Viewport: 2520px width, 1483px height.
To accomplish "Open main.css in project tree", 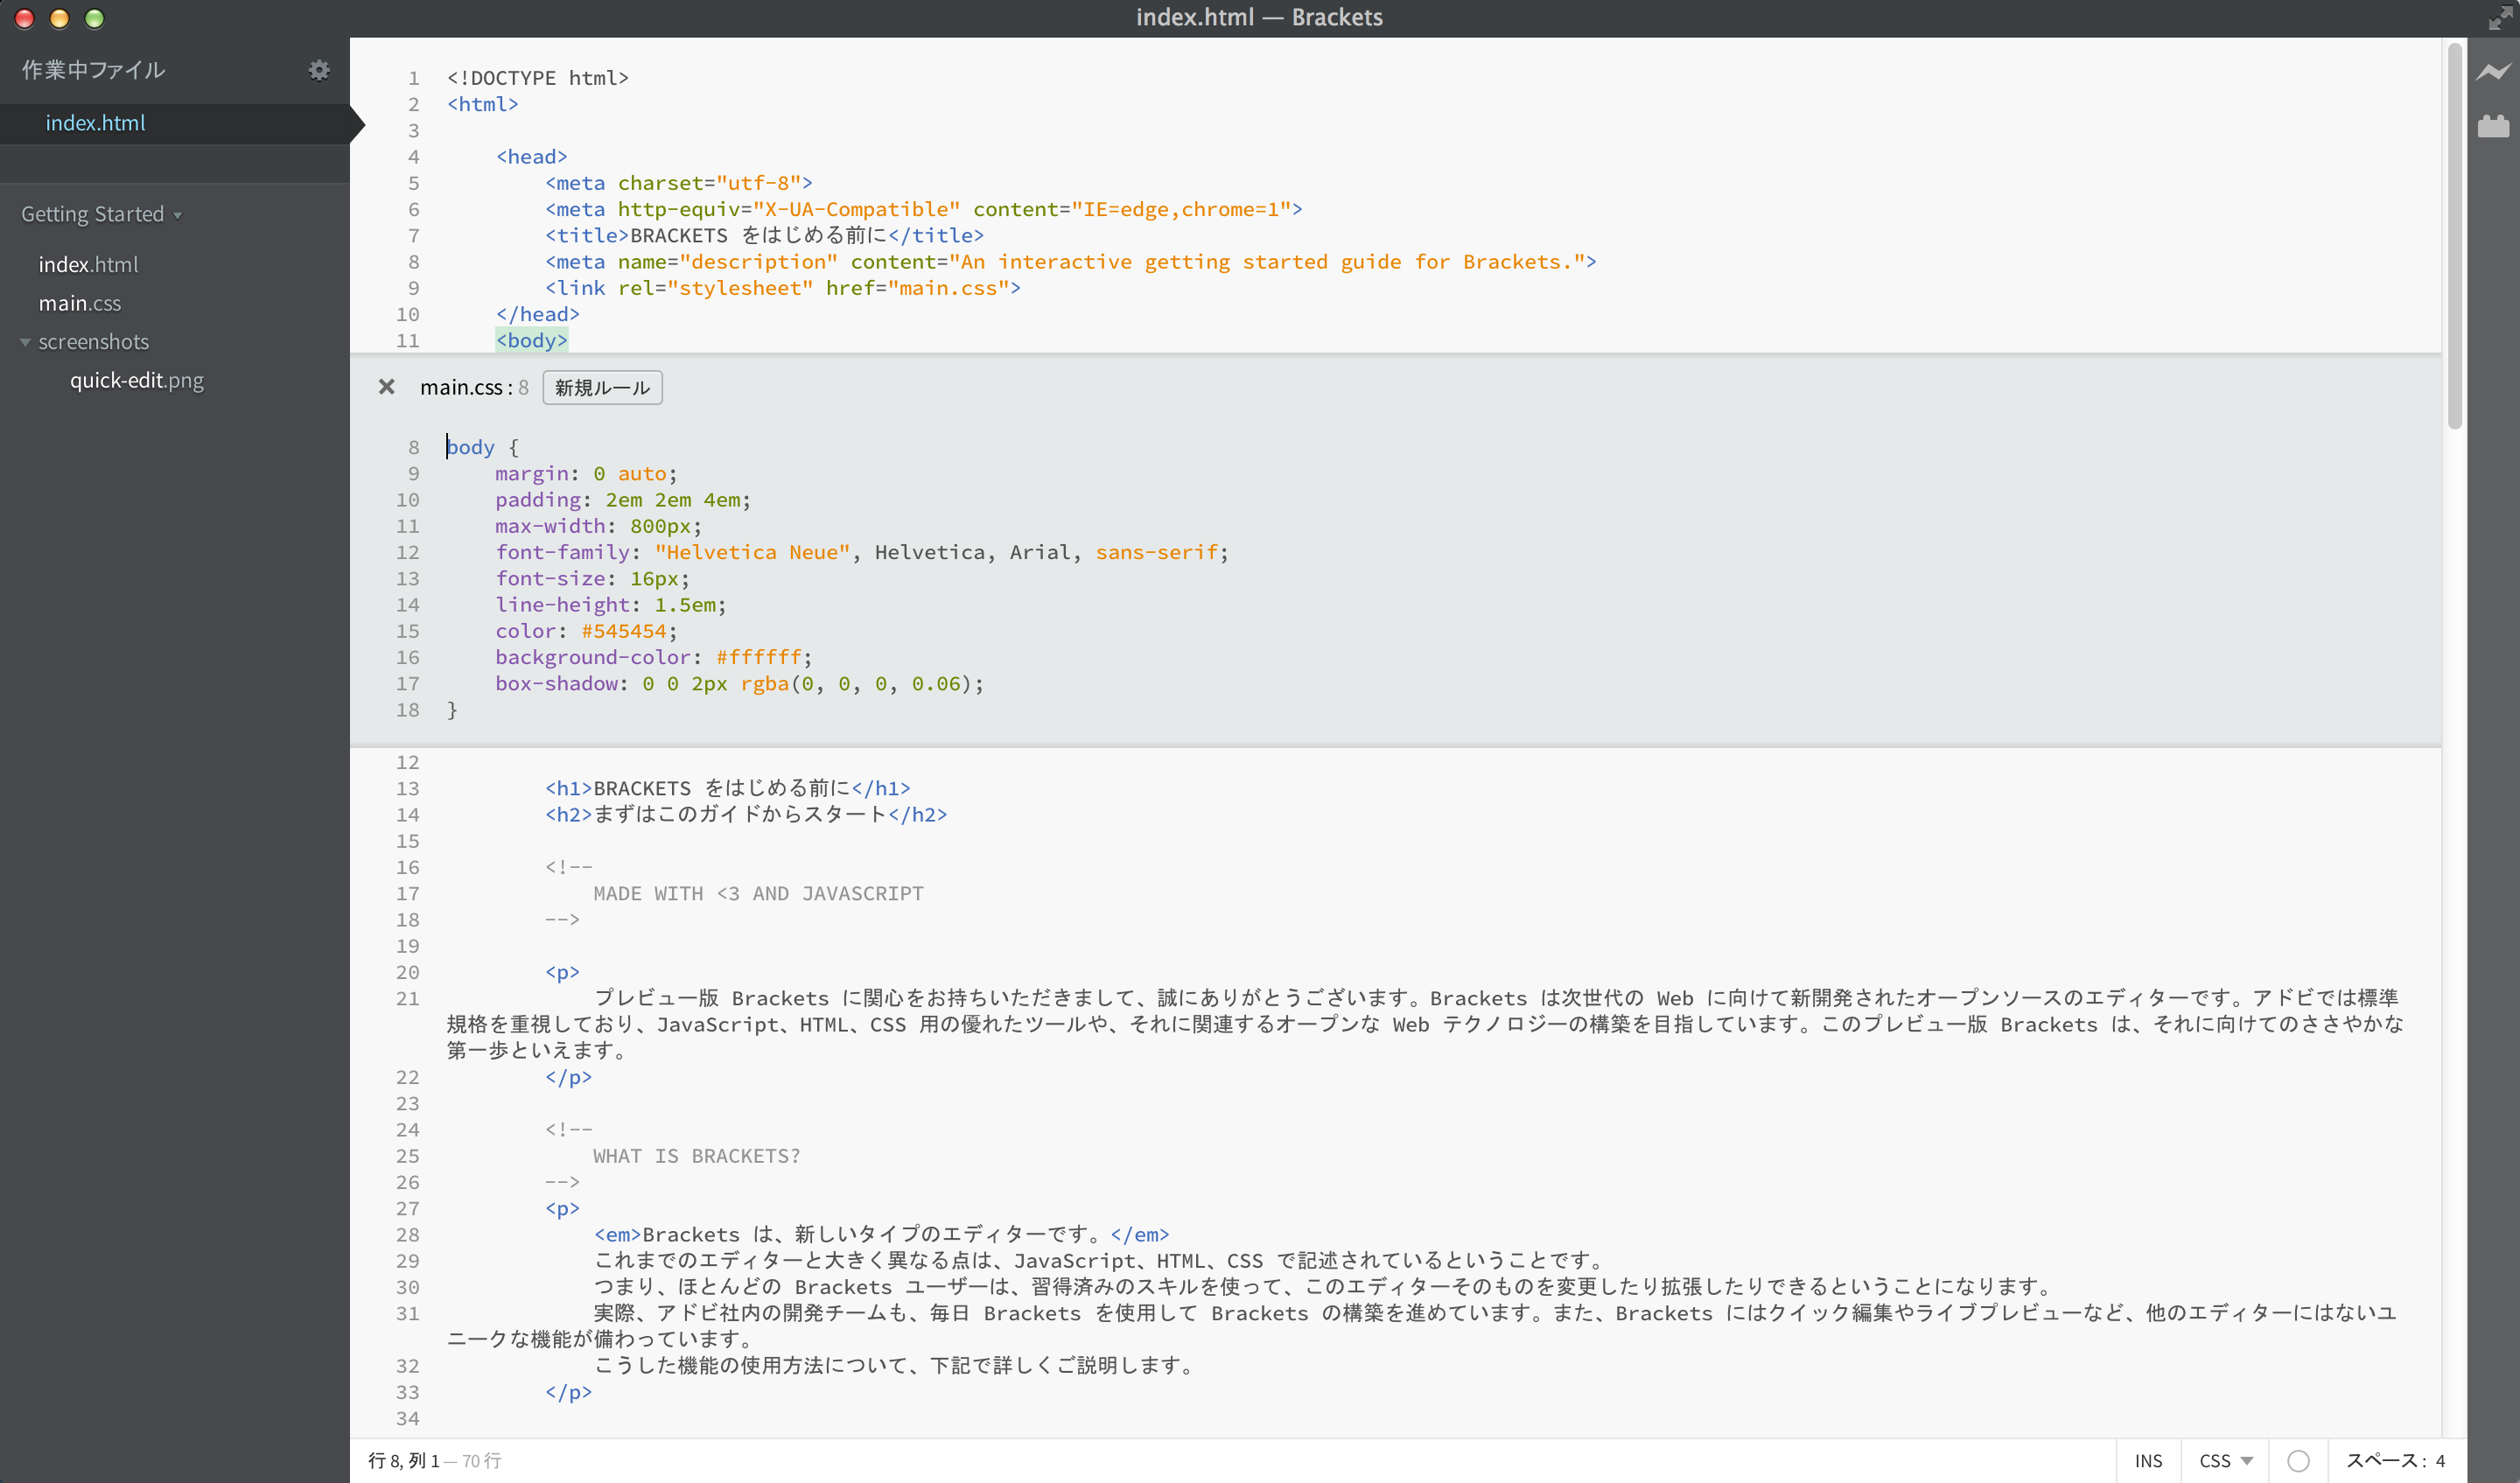I will [x=80, y=303].
